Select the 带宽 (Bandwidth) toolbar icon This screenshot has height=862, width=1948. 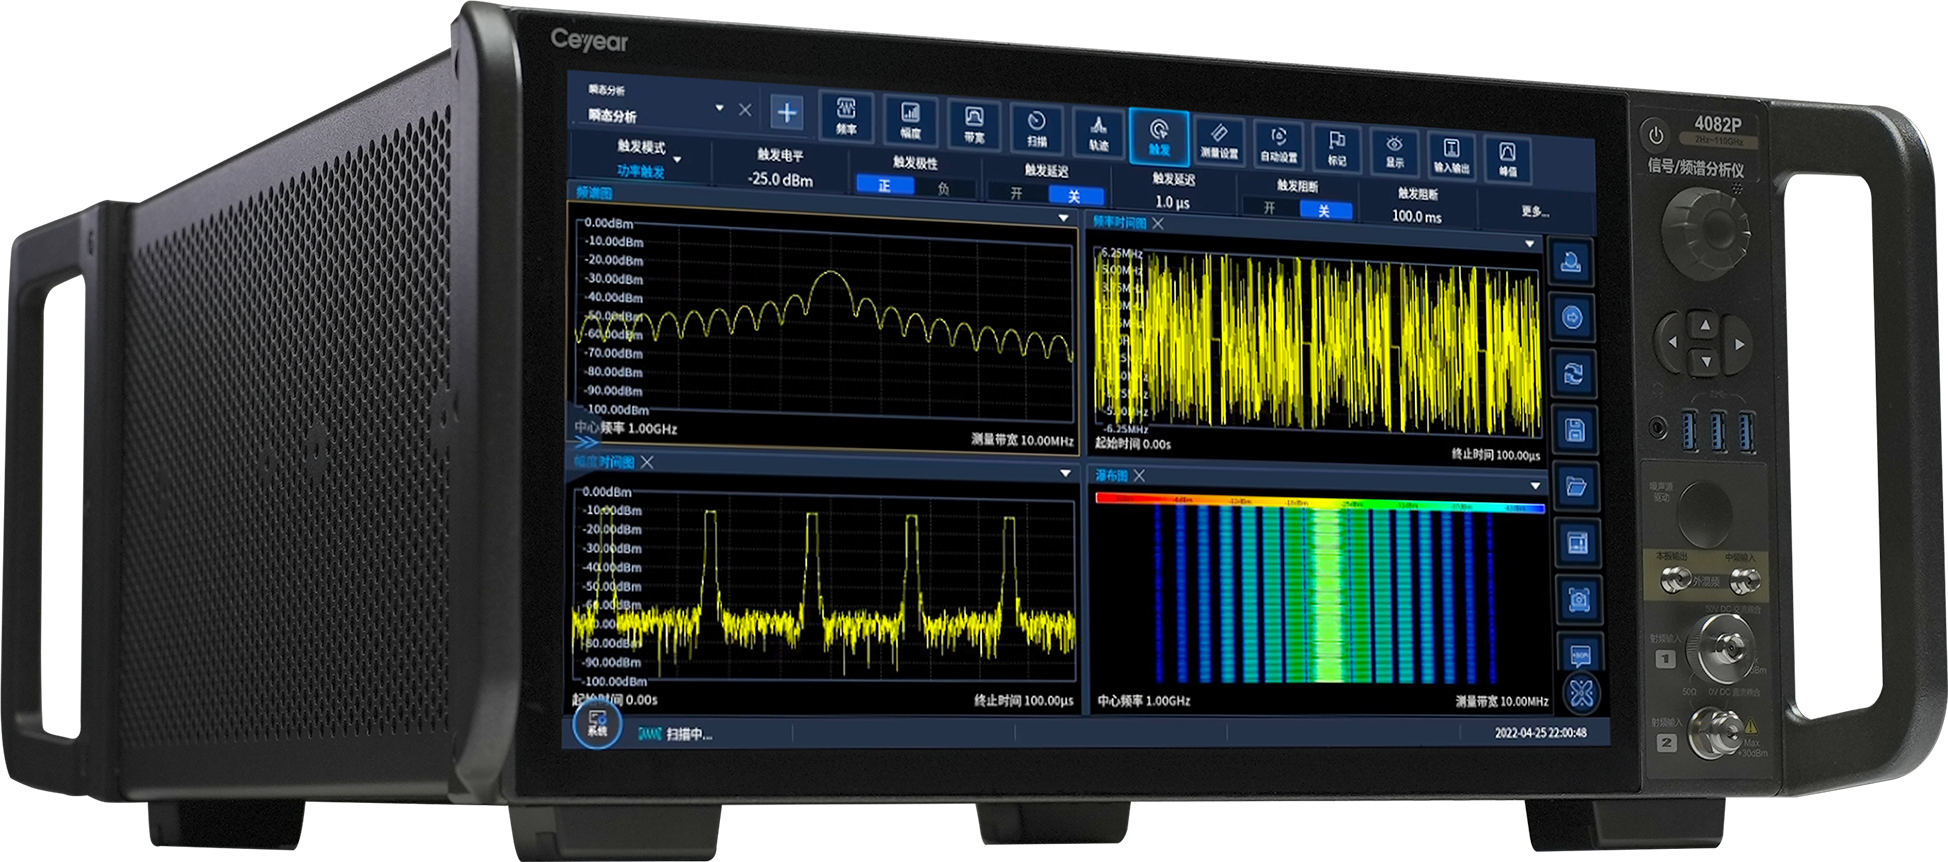coord(974,123)
